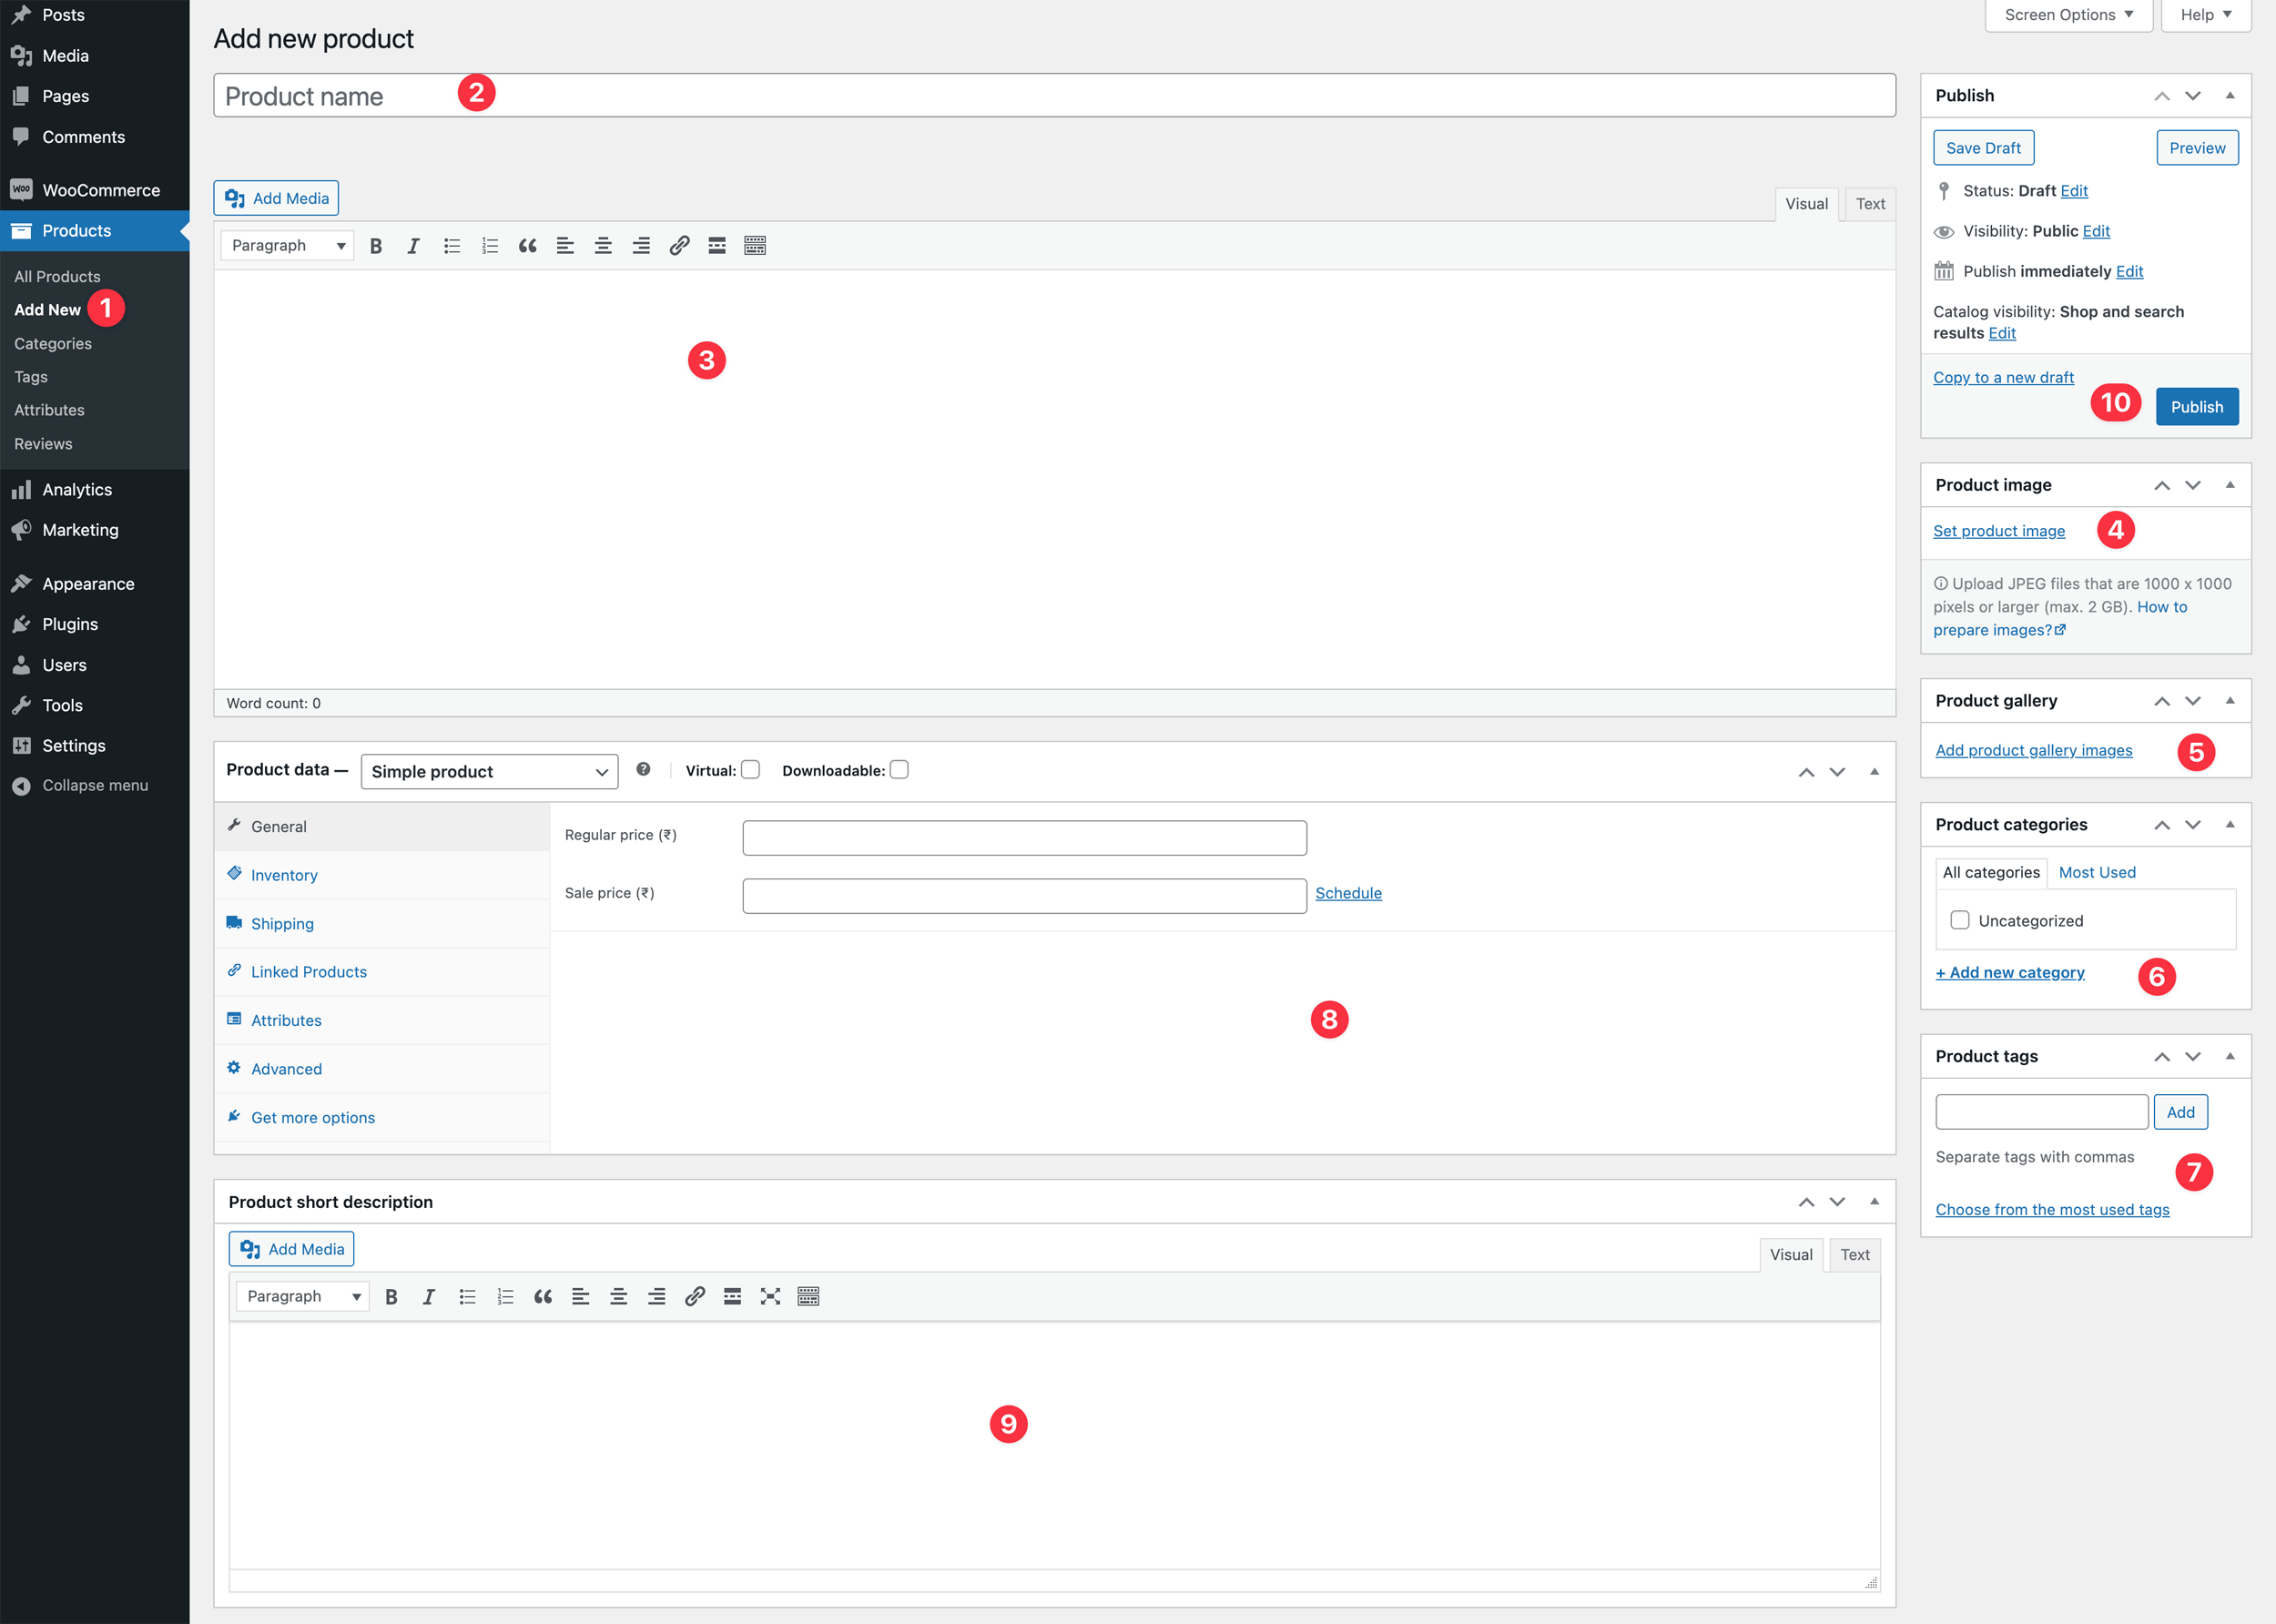Viewport: 2276px width, 1624px height.
Task: Enable the Downloadable product checkbox
Action: 899,769
